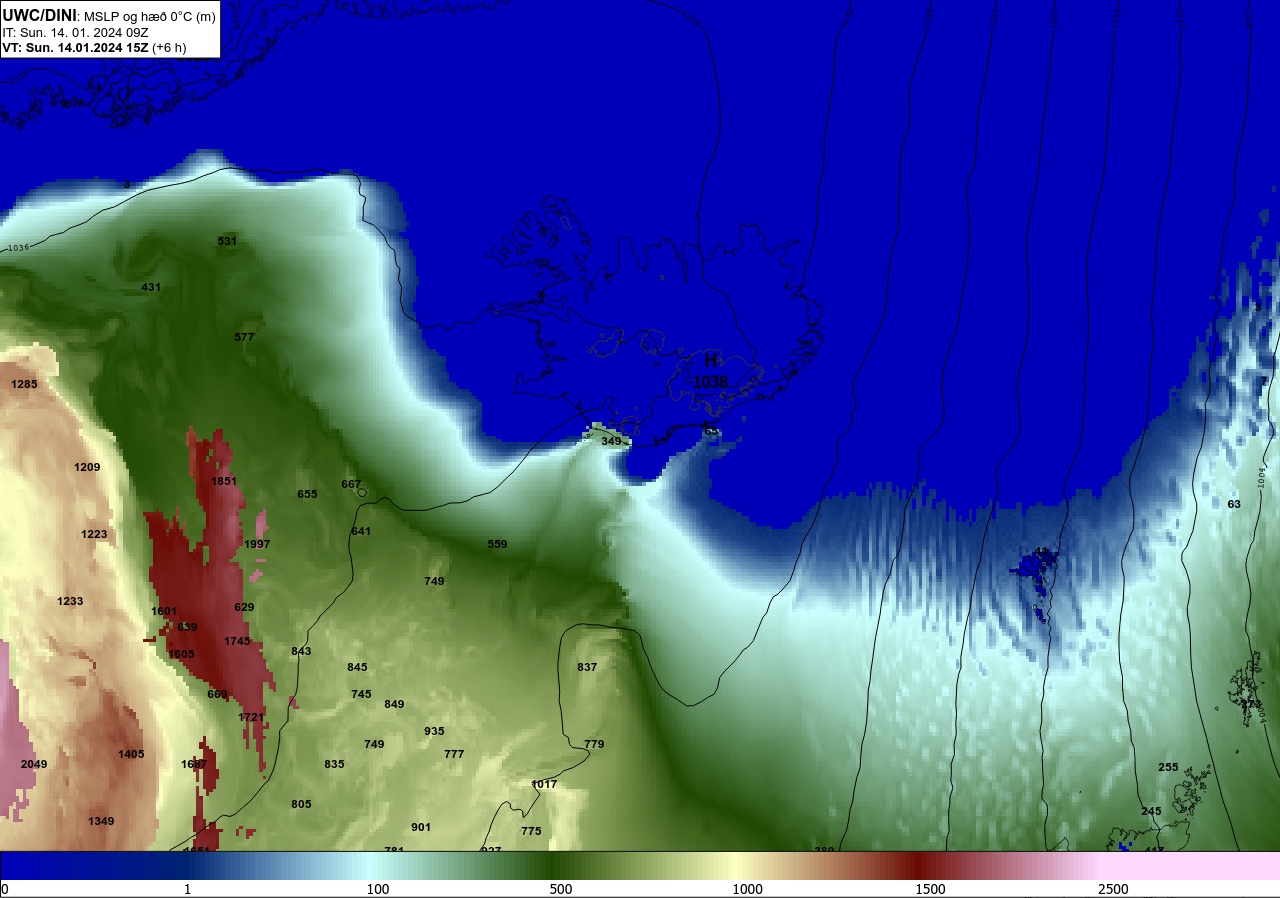This screenshot has height=898, width=1280.
Task: Click the 745 height value
Action: (x=361, y=694)
